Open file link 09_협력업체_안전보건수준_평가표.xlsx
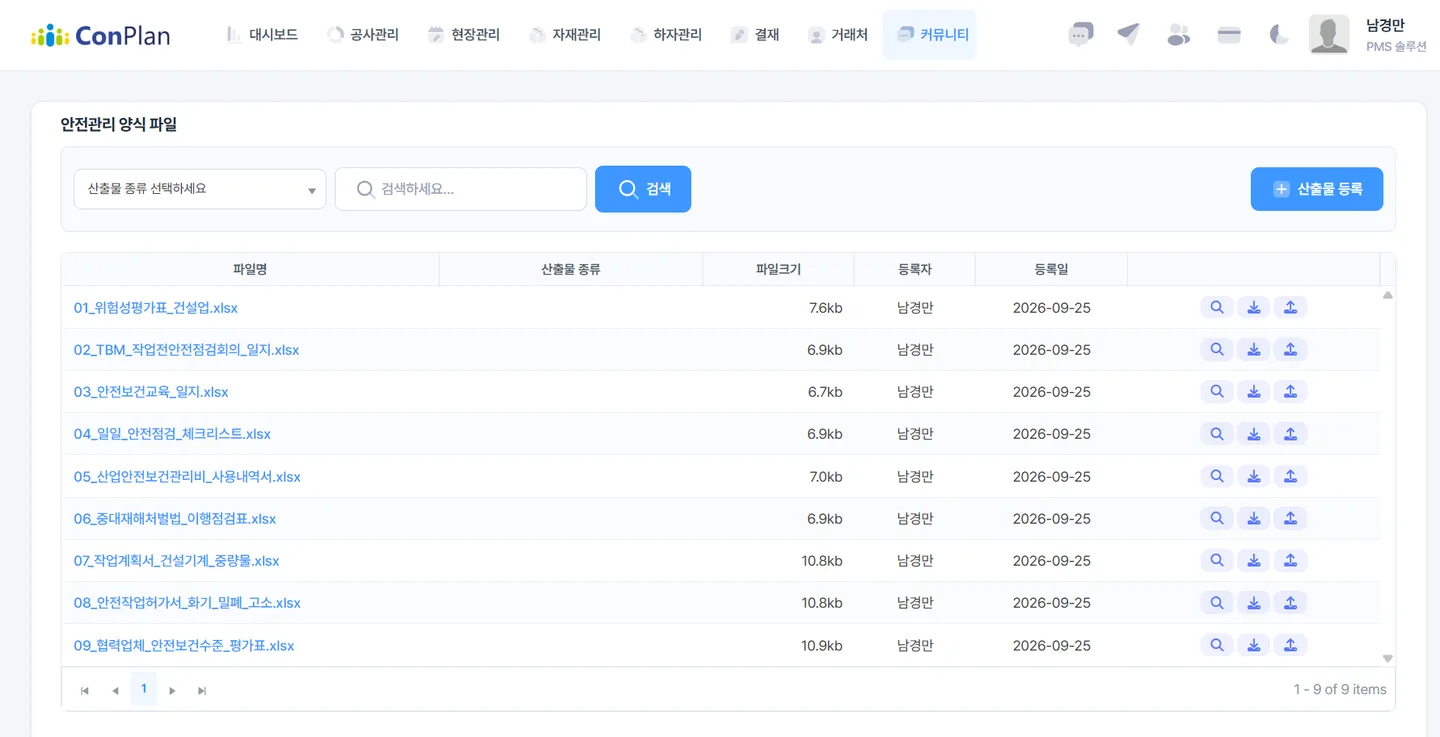 (184, 646)
